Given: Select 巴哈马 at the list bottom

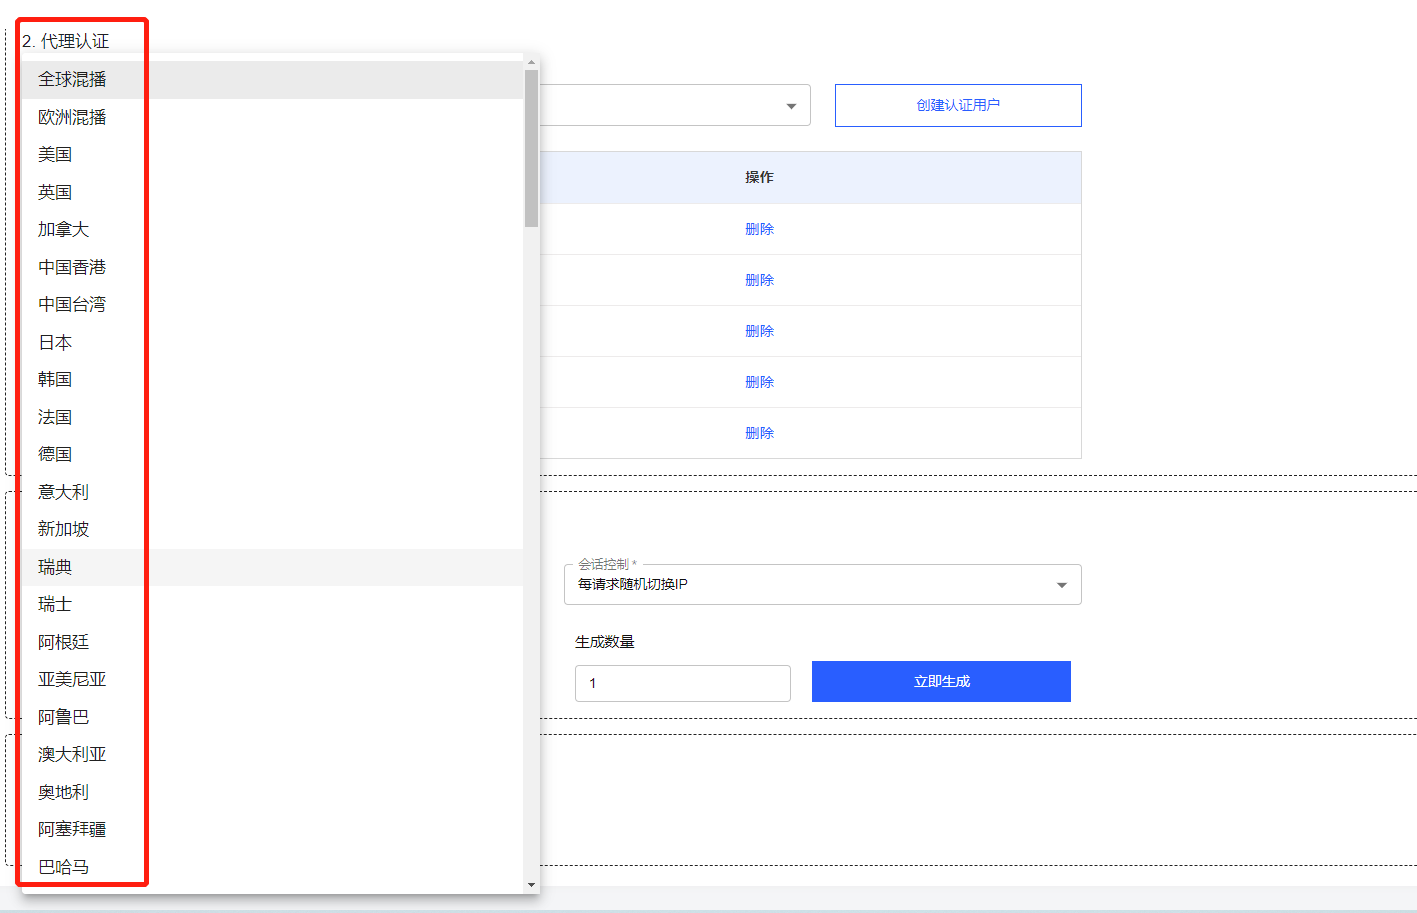Looking at the screenshot, I should 64,867.
